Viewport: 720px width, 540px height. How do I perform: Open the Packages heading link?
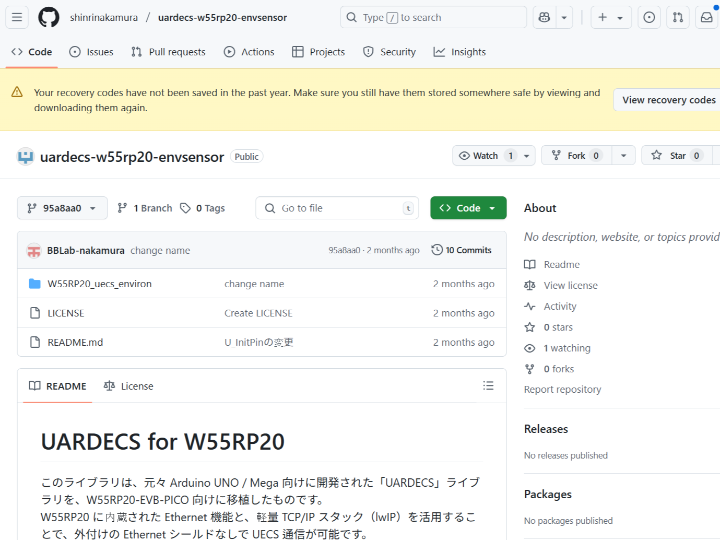coord(548,494)
